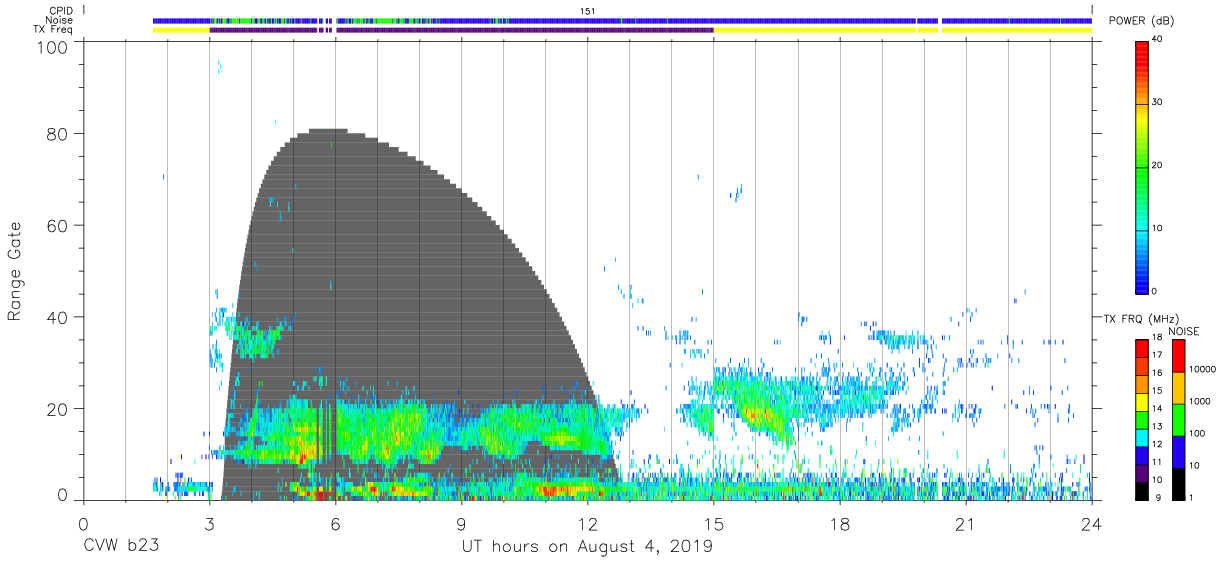Click the 'CVW b23' radar beam label

click(x=122, y=546)
